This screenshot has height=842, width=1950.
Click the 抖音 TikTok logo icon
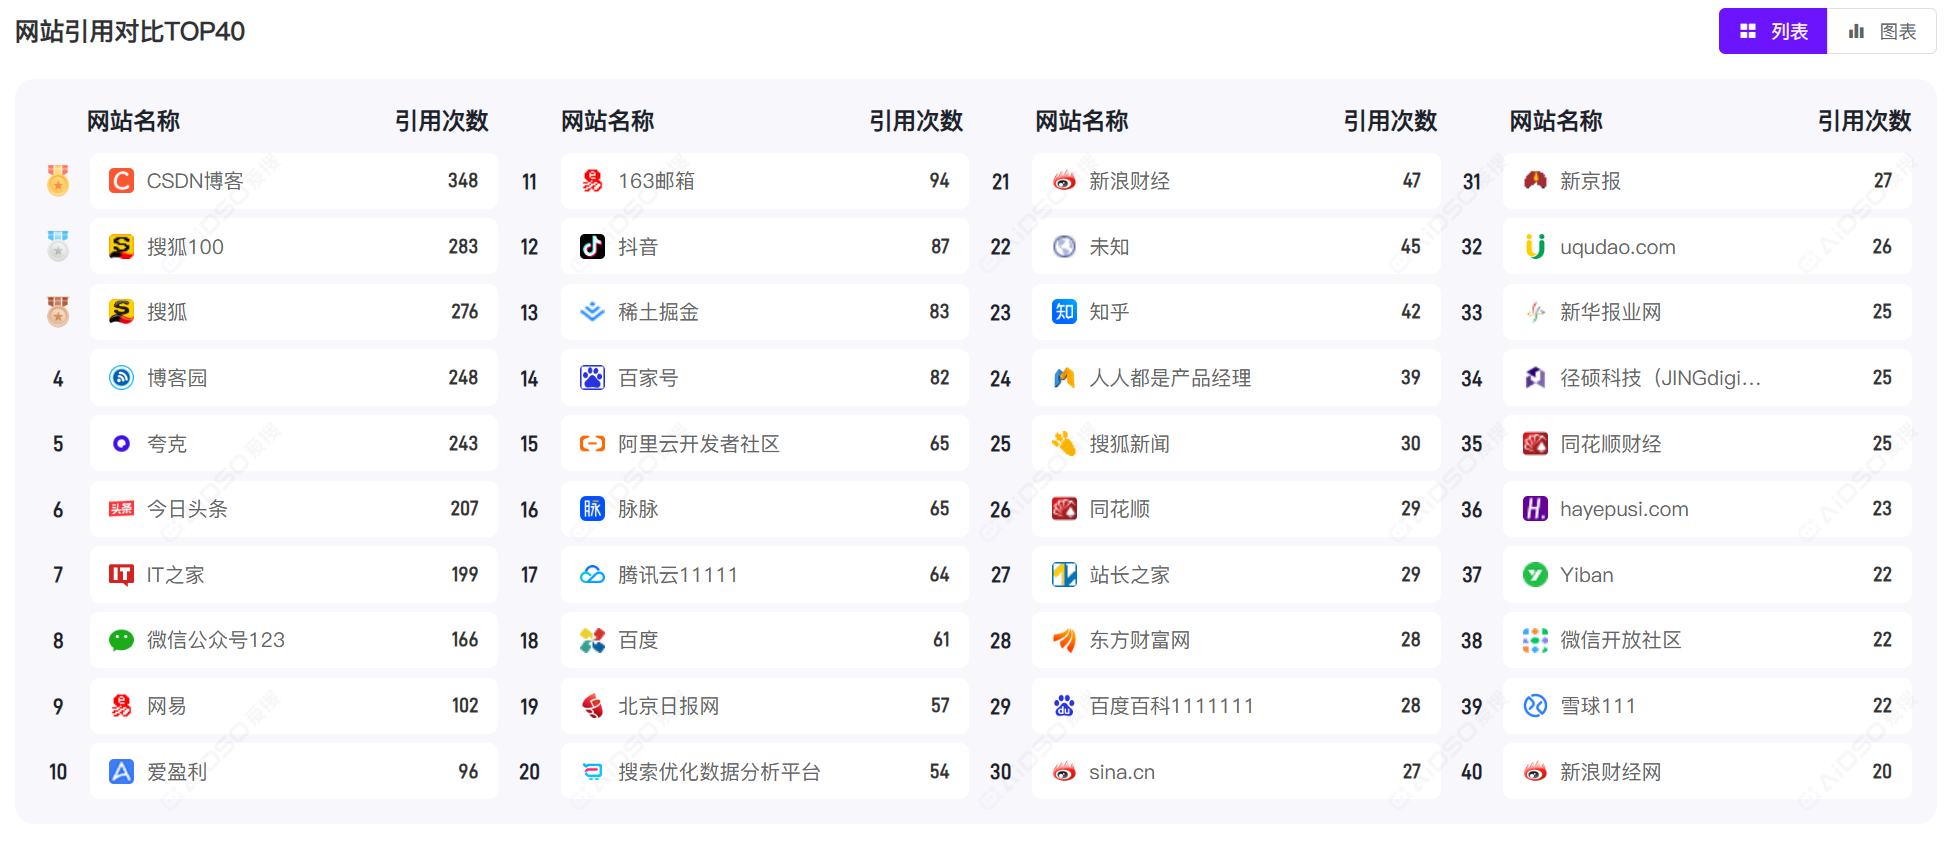[x=592, y=247]
